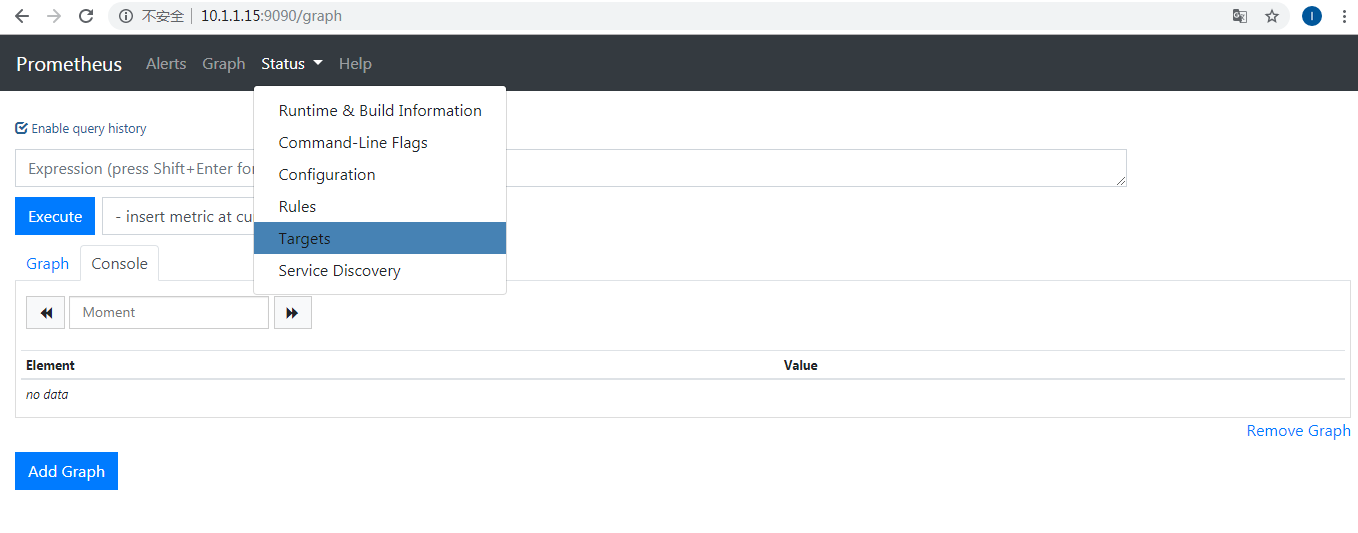
Task: Click the browser forward arrow
Action: click(x=54, y=16)
